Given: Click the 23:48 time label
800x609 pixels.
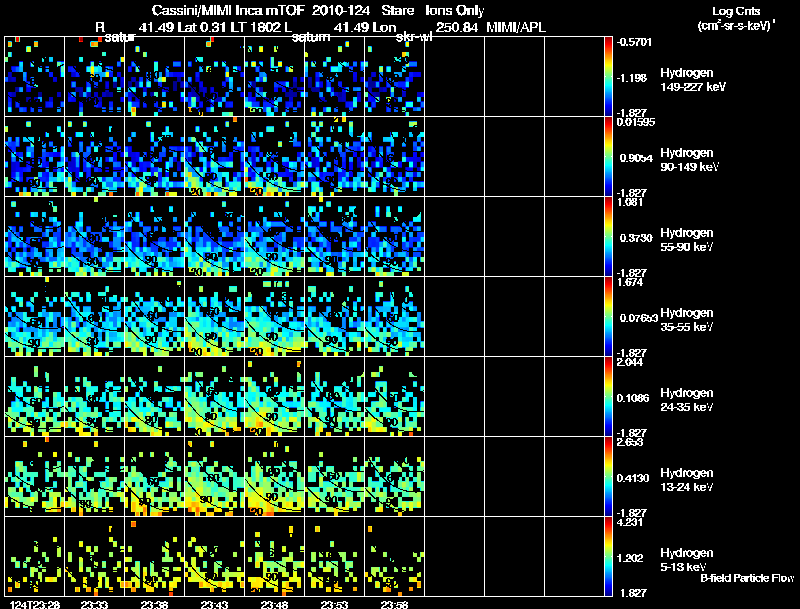Looking at the screenshot, I should [x=274, y=605].
